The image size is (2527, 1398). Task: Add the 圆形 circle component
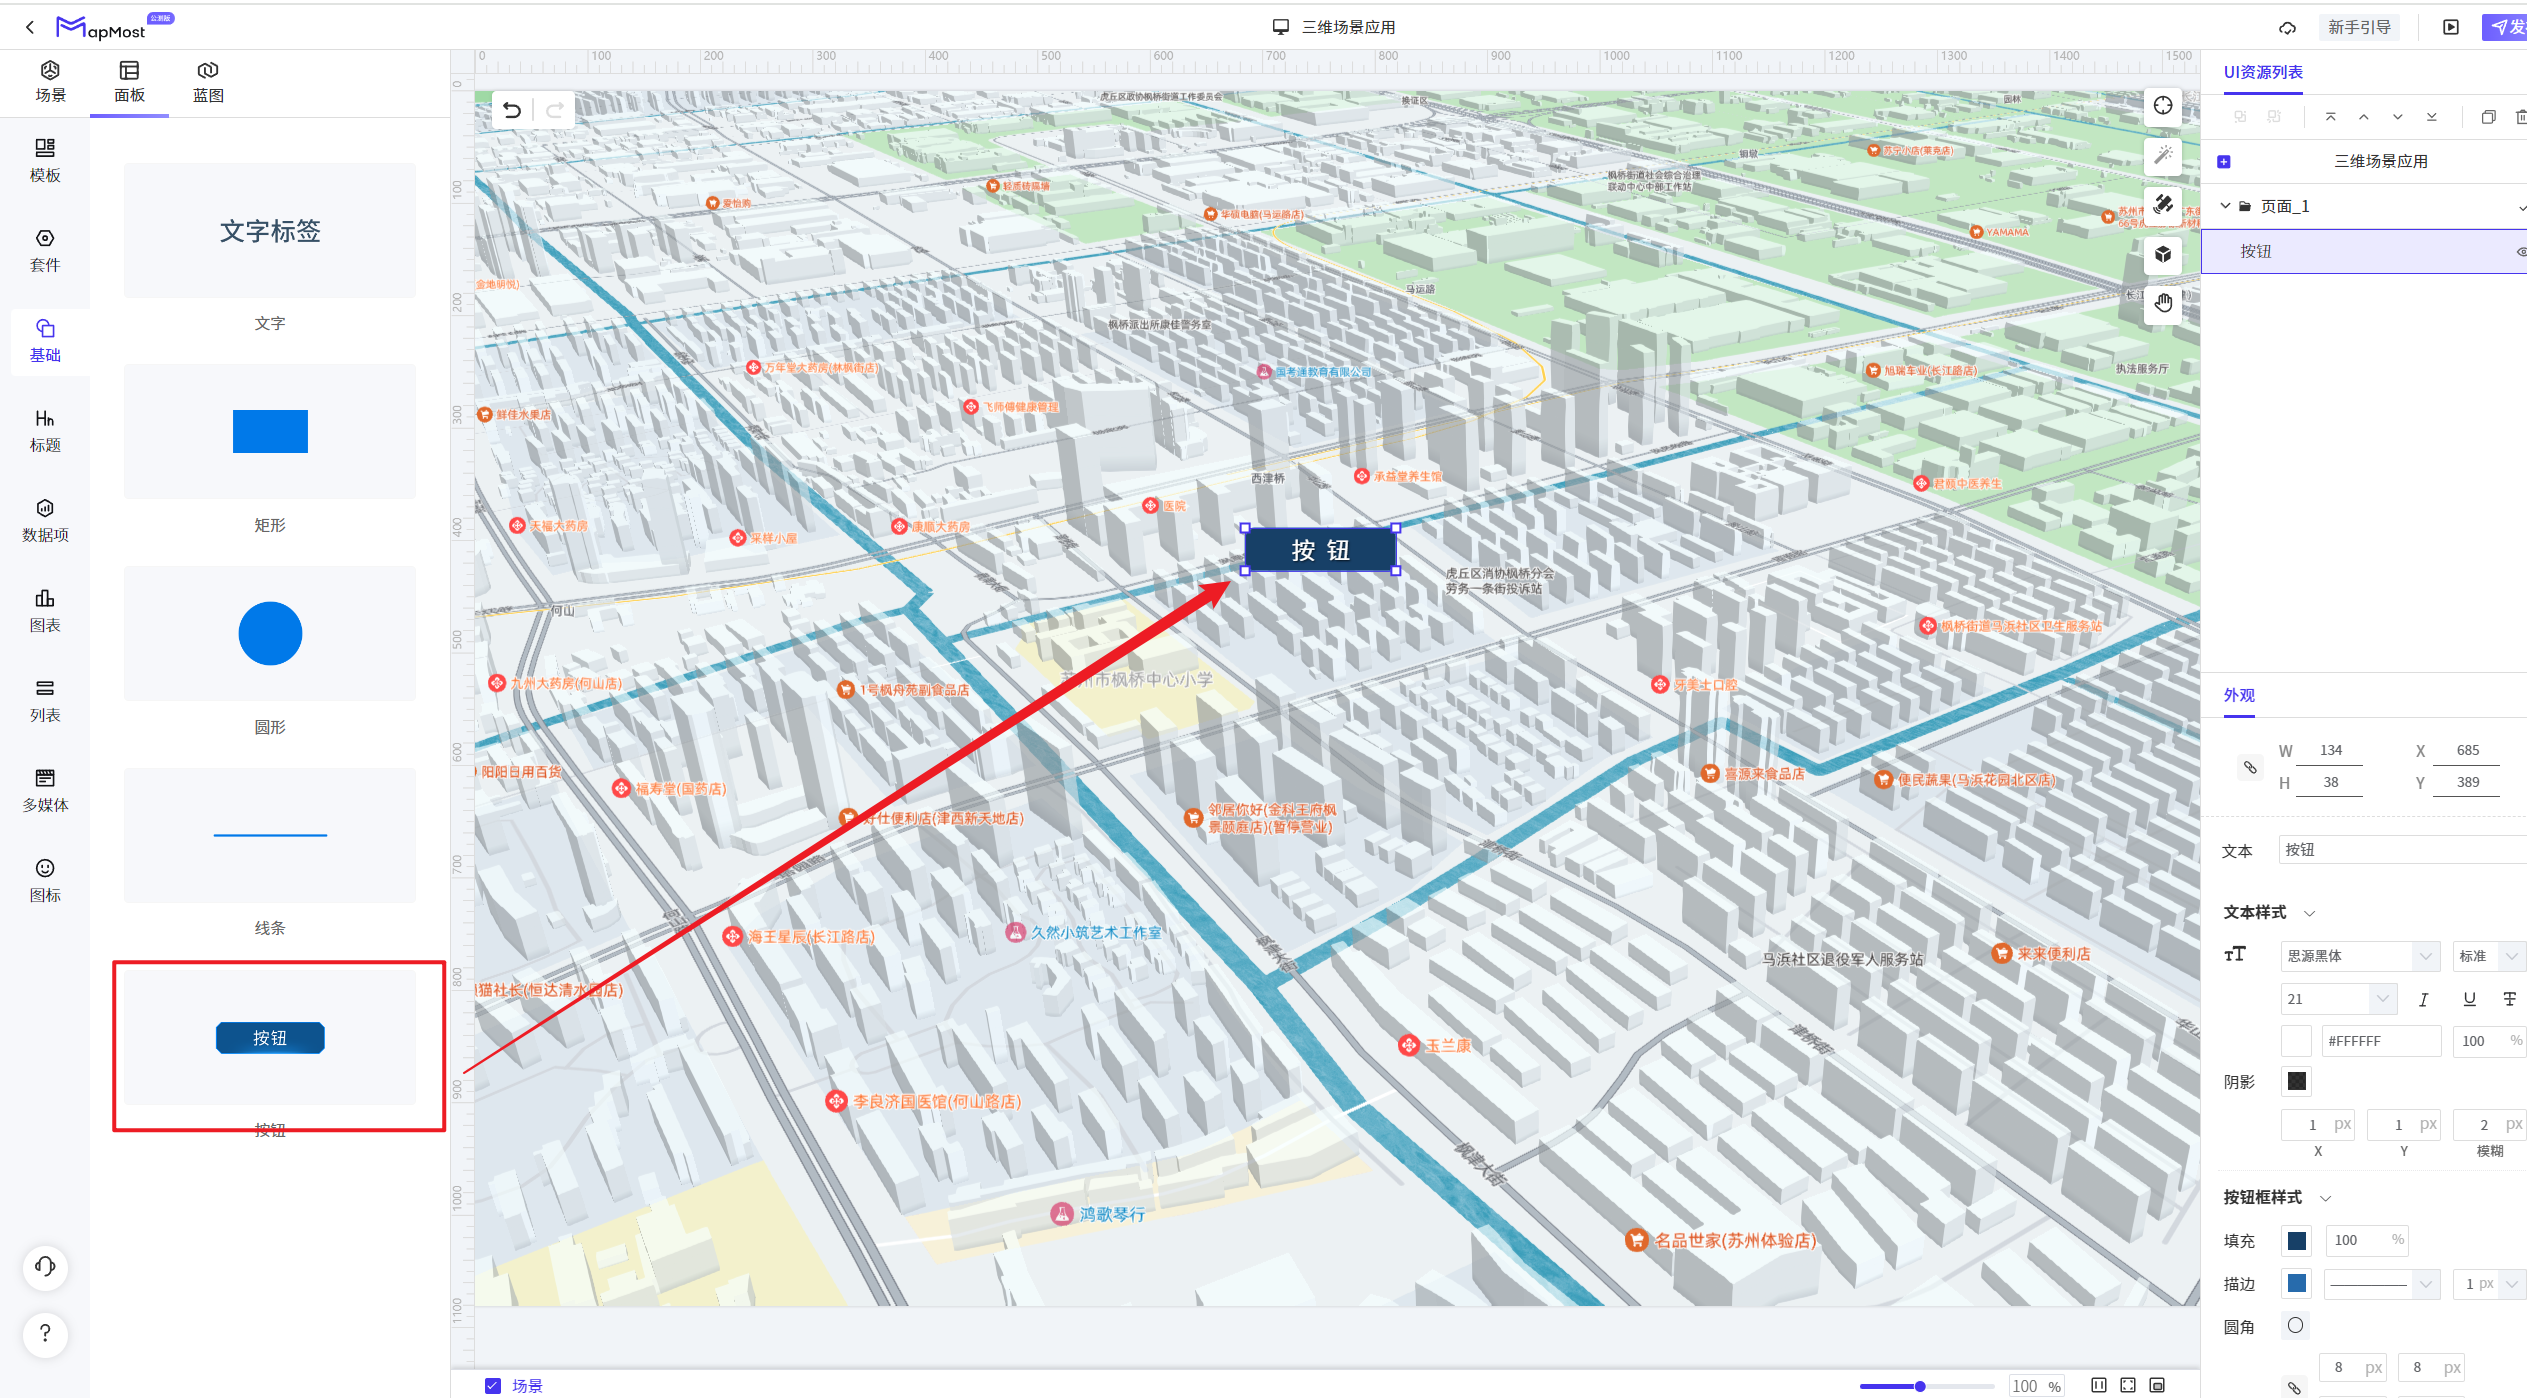click(270, 634)
